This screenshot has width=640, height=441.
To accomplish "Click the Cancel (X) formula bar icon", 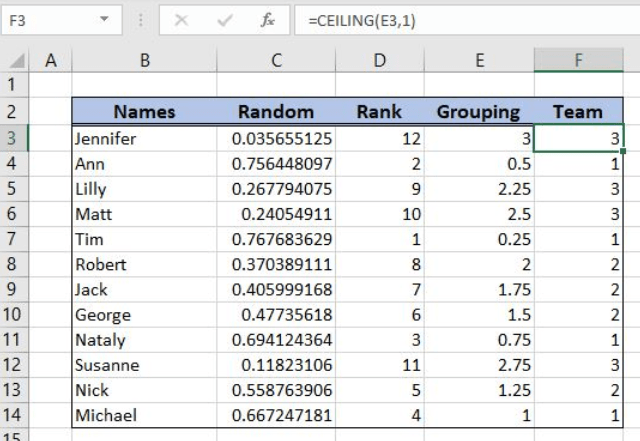I will pyautogui.click(x=181, y=20).
